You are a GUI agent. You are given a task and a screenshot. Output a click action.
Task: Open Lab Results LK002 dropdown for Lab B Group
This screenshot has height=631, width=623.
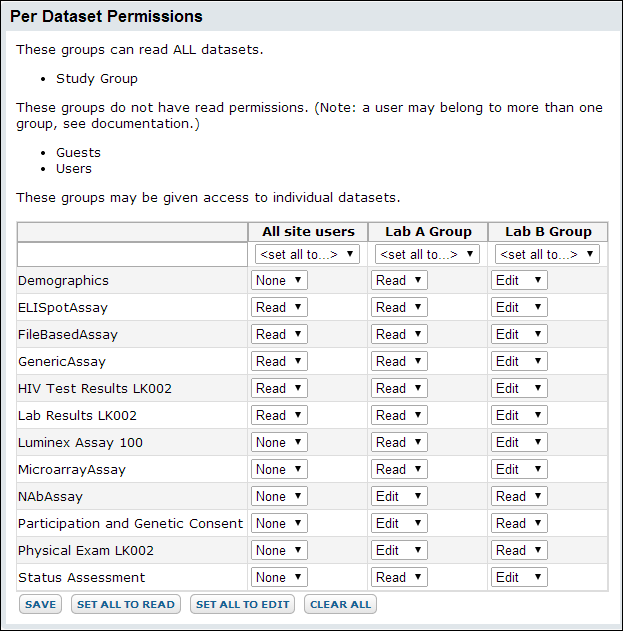tap(519, 415)
